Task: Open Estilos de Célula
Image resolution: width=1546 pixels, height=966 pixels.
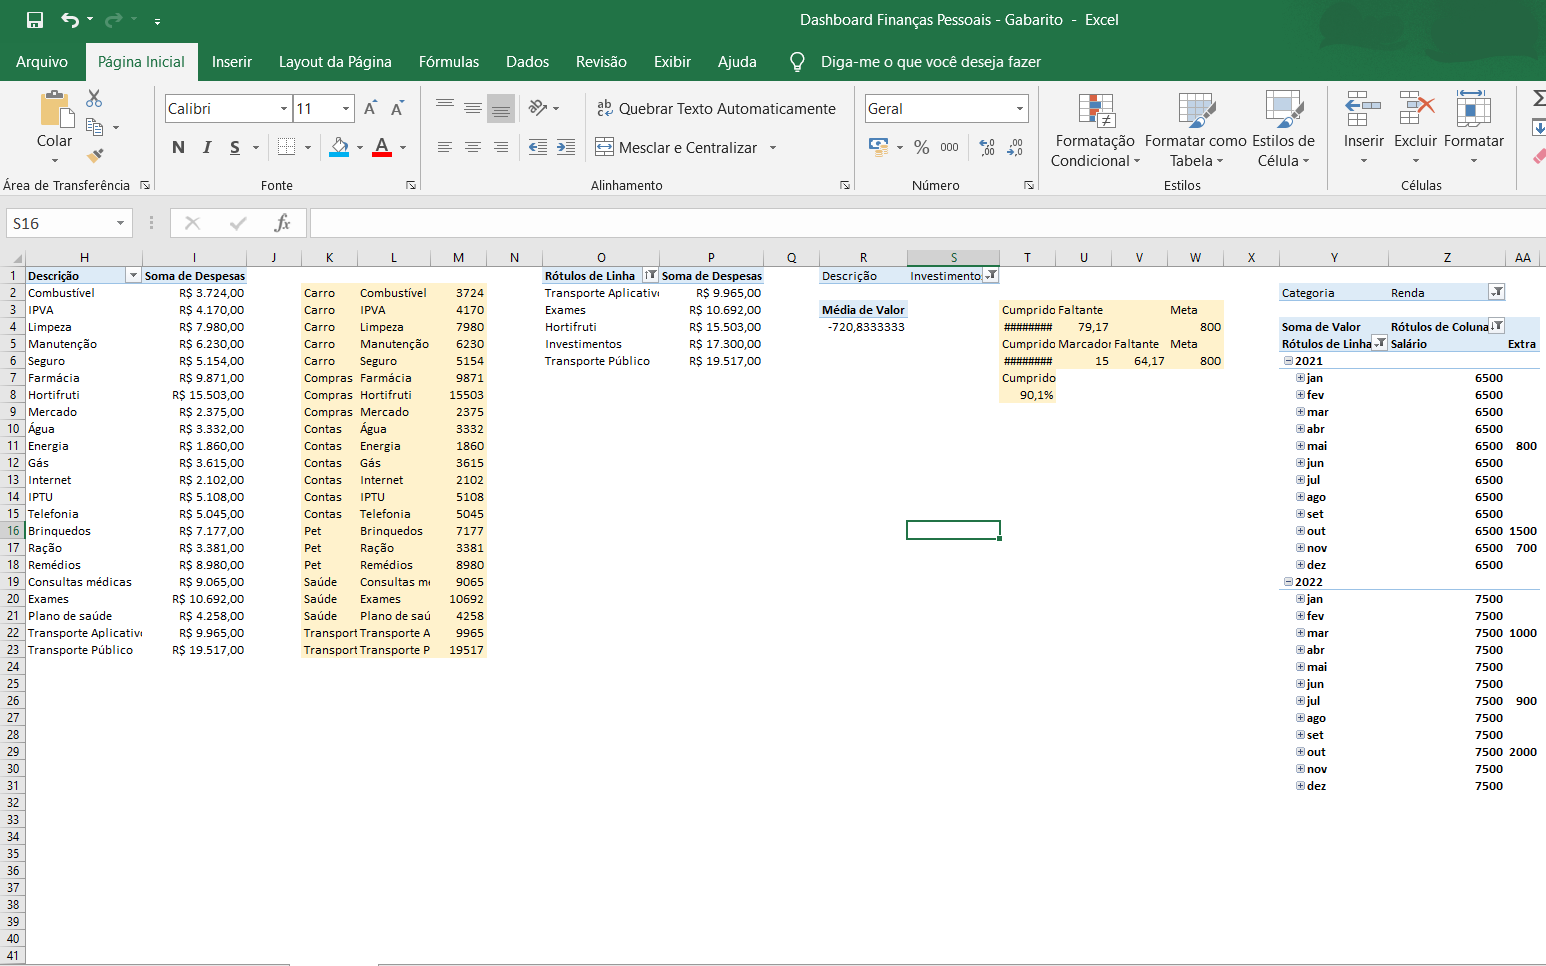Action: 1284,130
